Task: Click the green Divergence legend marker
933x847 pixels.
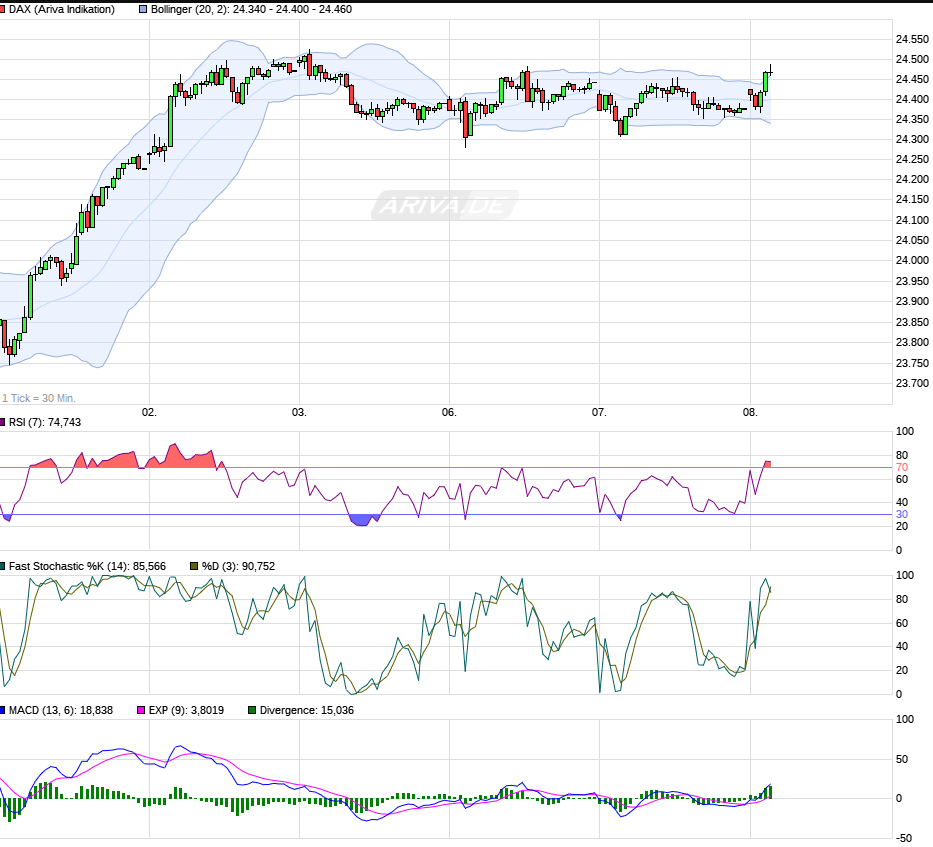Action: [x=251, y=710]
